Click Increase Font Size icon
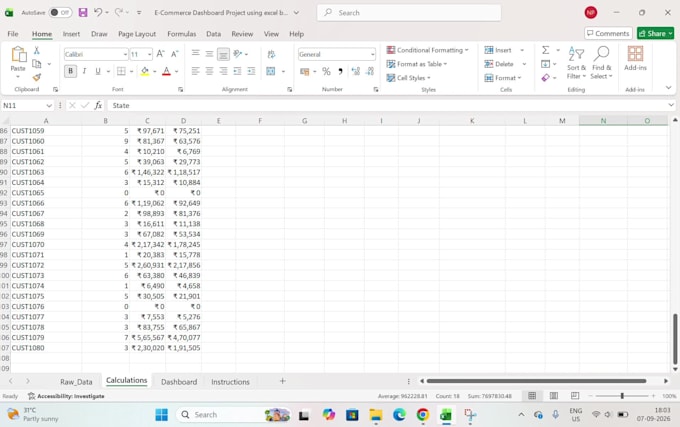680x427 pixels. [160, 54]
